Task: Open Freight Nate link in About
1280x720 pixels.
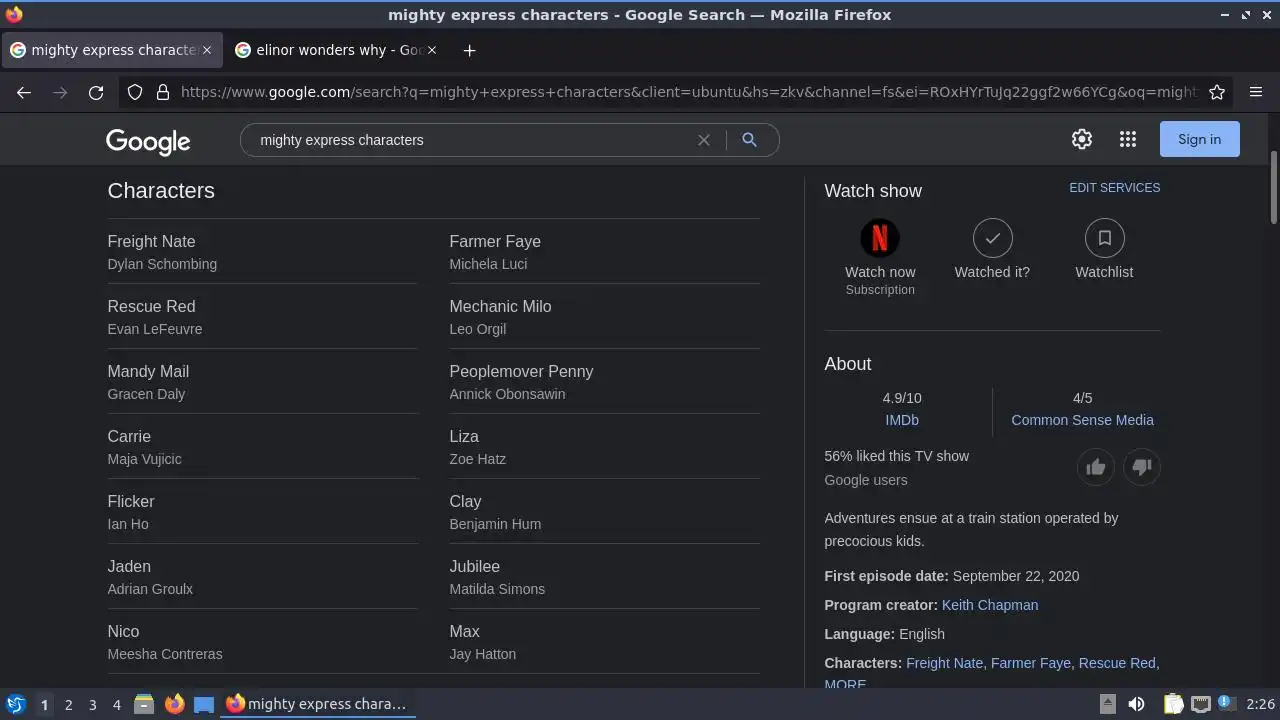Action: 944,663
